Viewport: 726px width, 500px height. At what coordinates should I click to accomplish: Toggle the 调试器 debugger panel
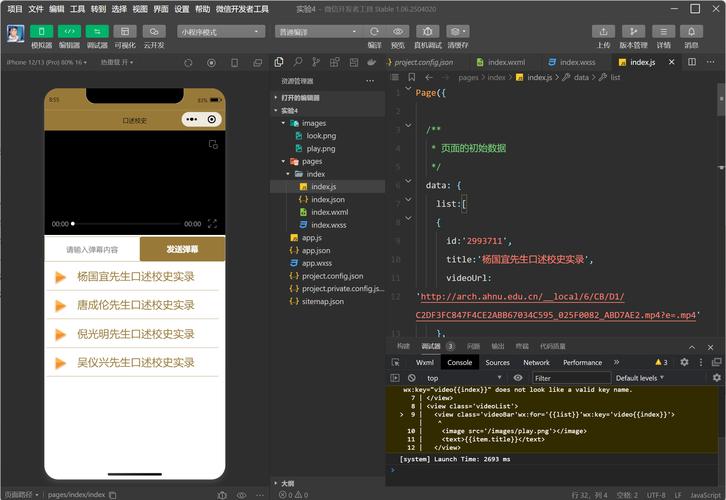[98, 31]
